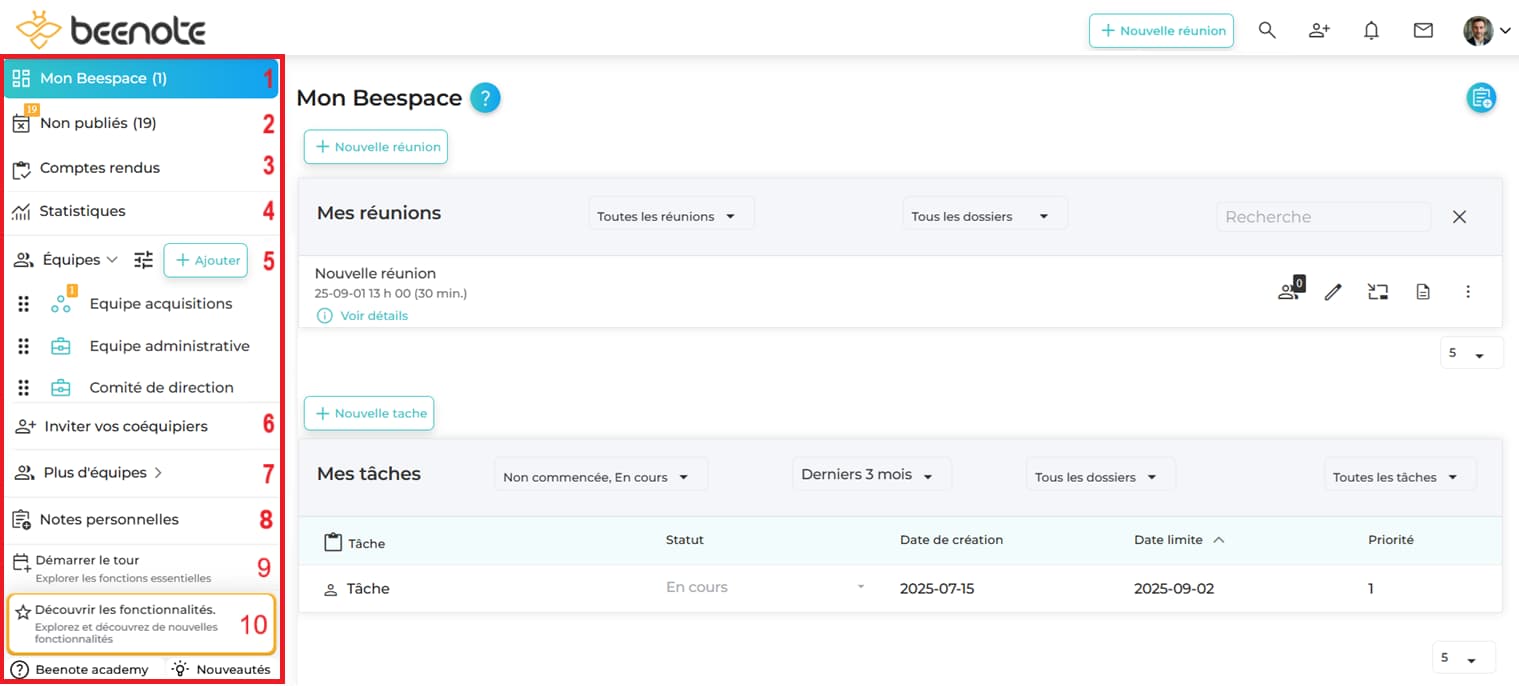Click the transfer icon on Nouvelle réunion

(1378, 292)
